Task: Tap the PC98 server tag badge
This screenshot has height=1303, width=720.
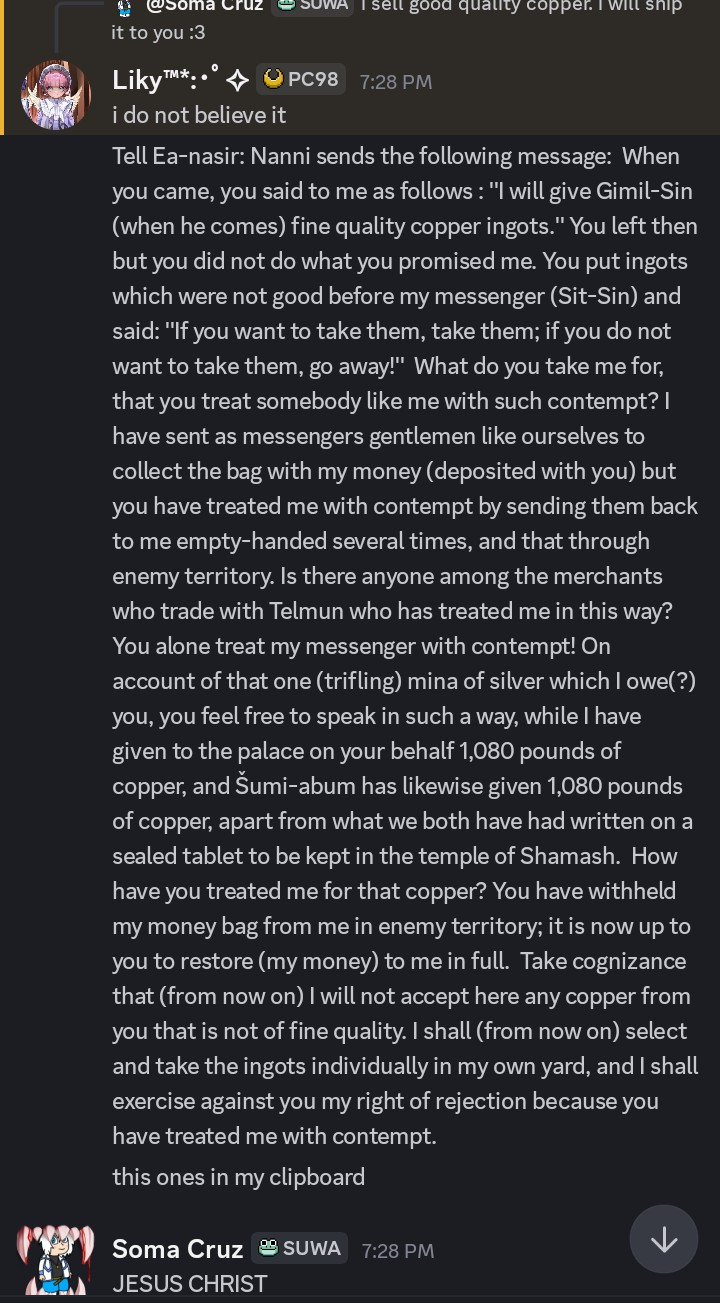Action: click(301, 79)
